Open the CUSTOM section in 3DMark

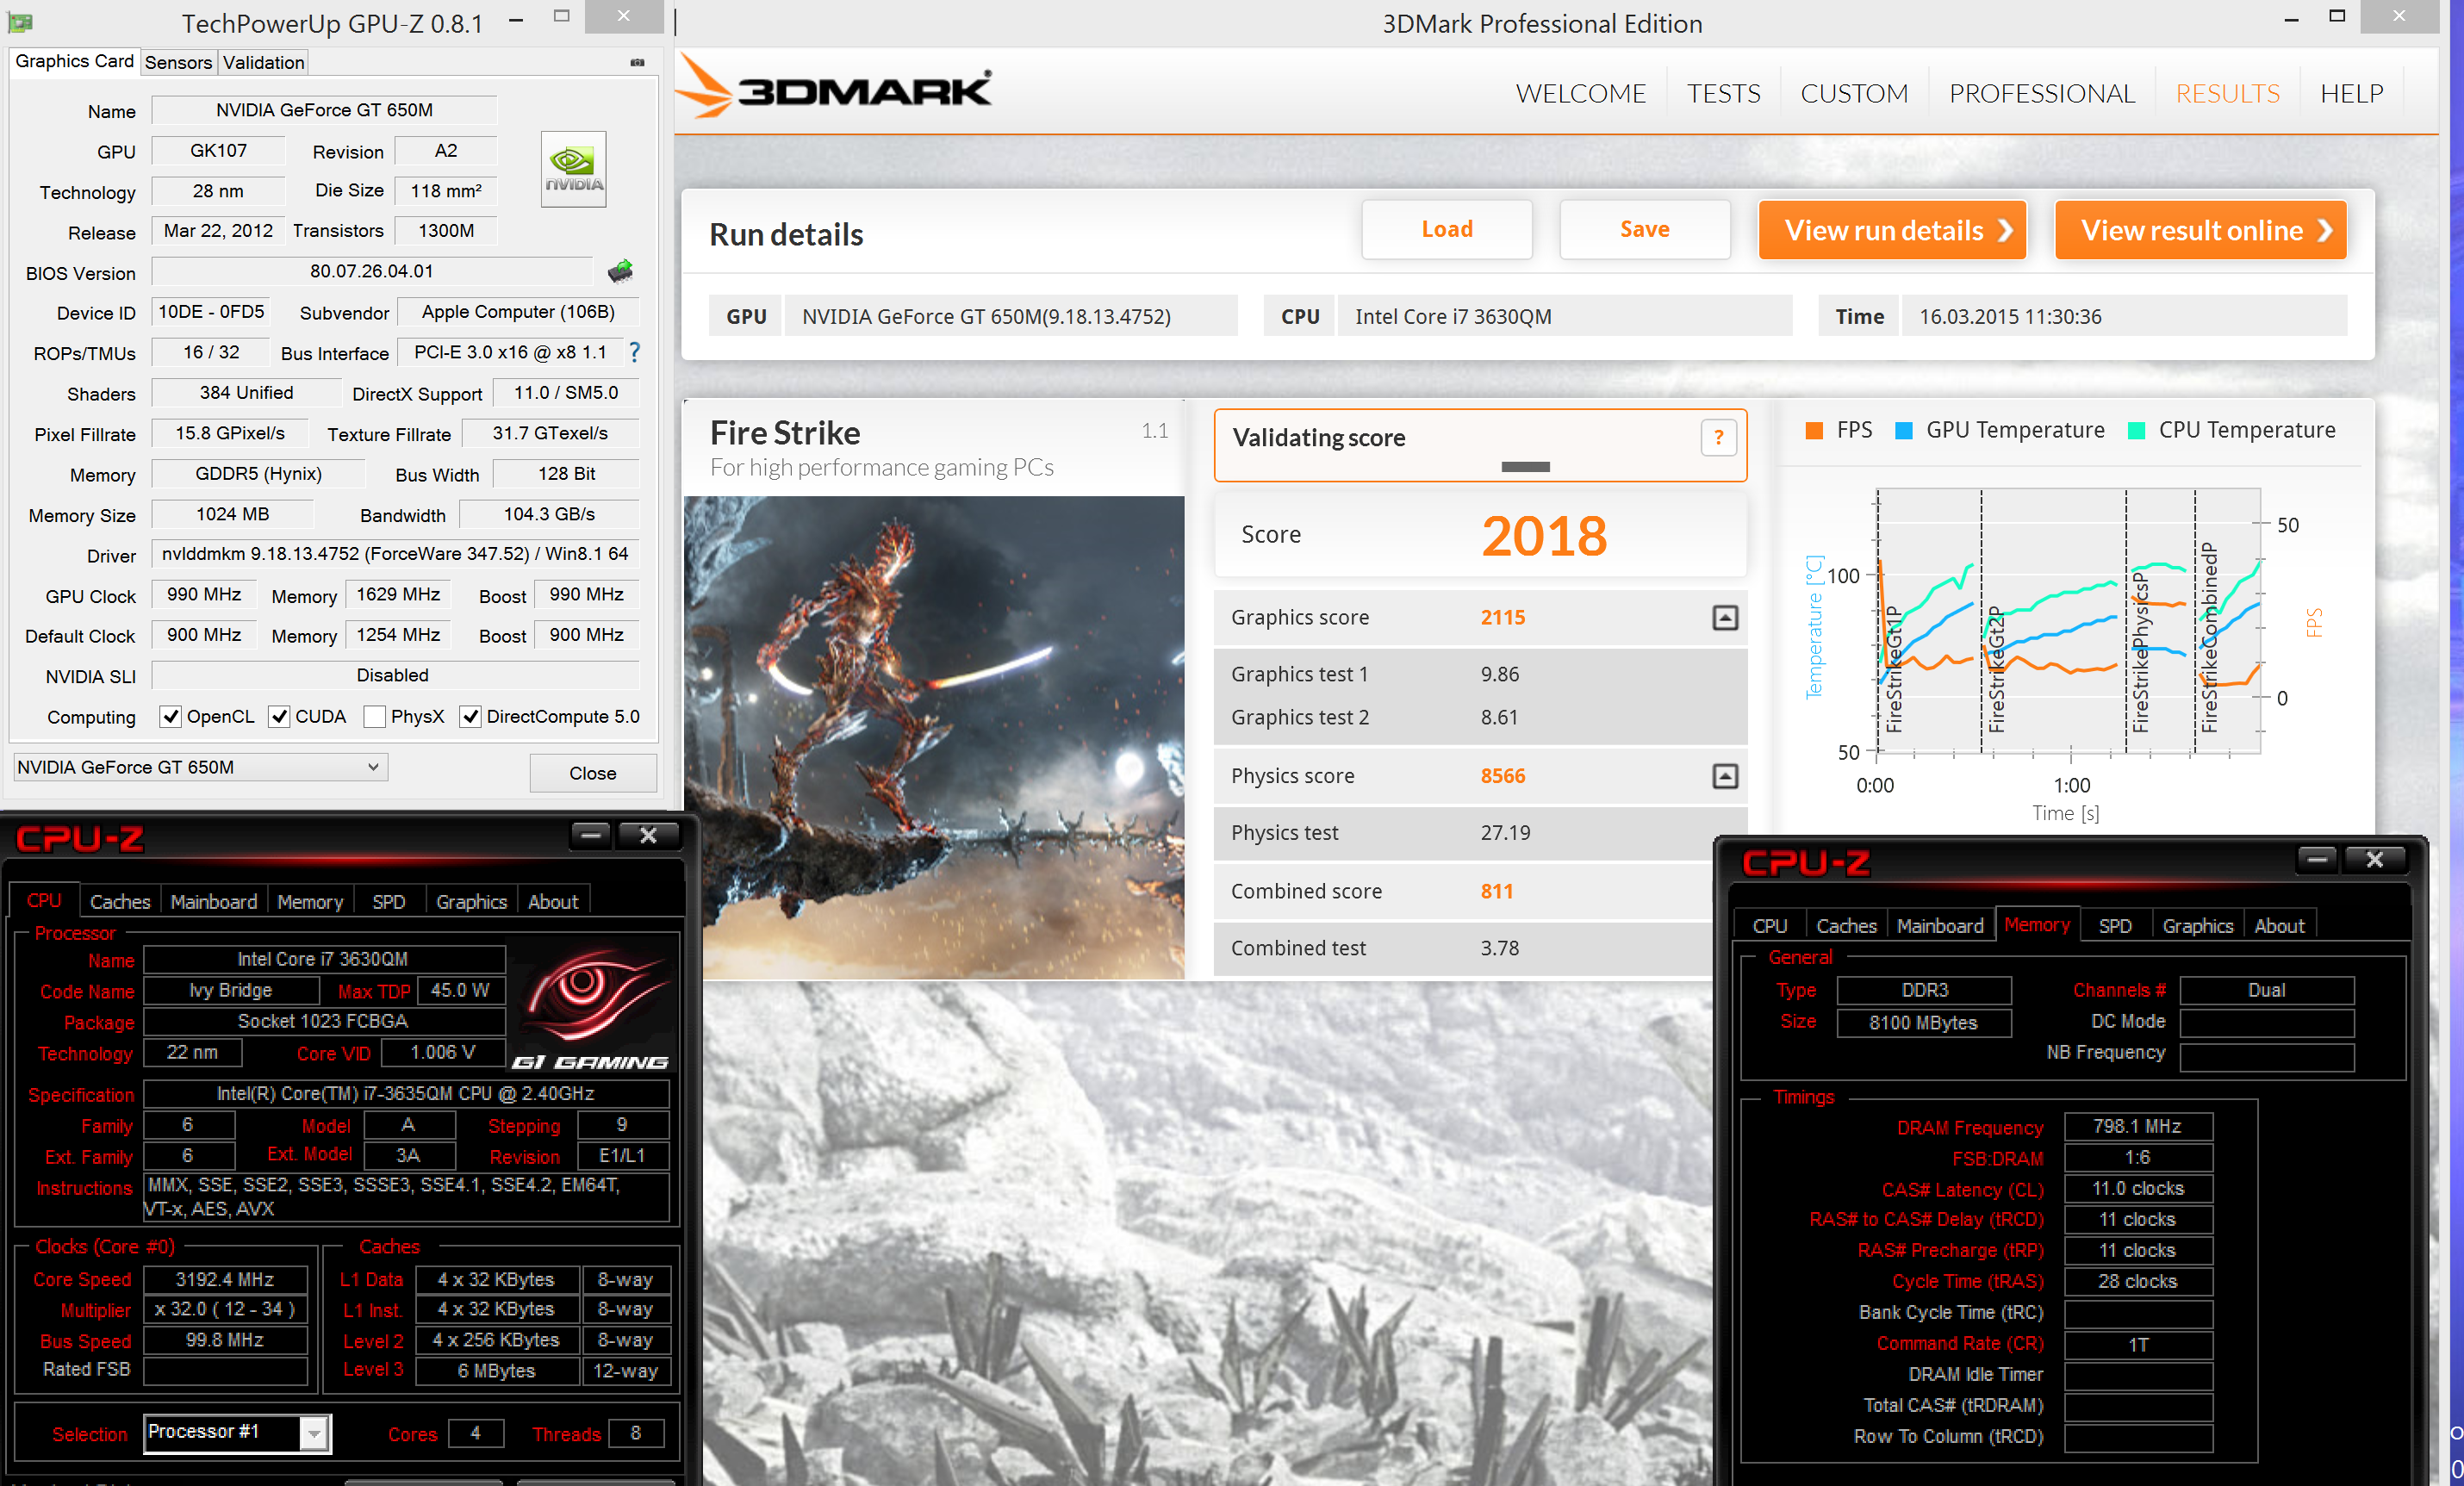(x=1854, y=94)
